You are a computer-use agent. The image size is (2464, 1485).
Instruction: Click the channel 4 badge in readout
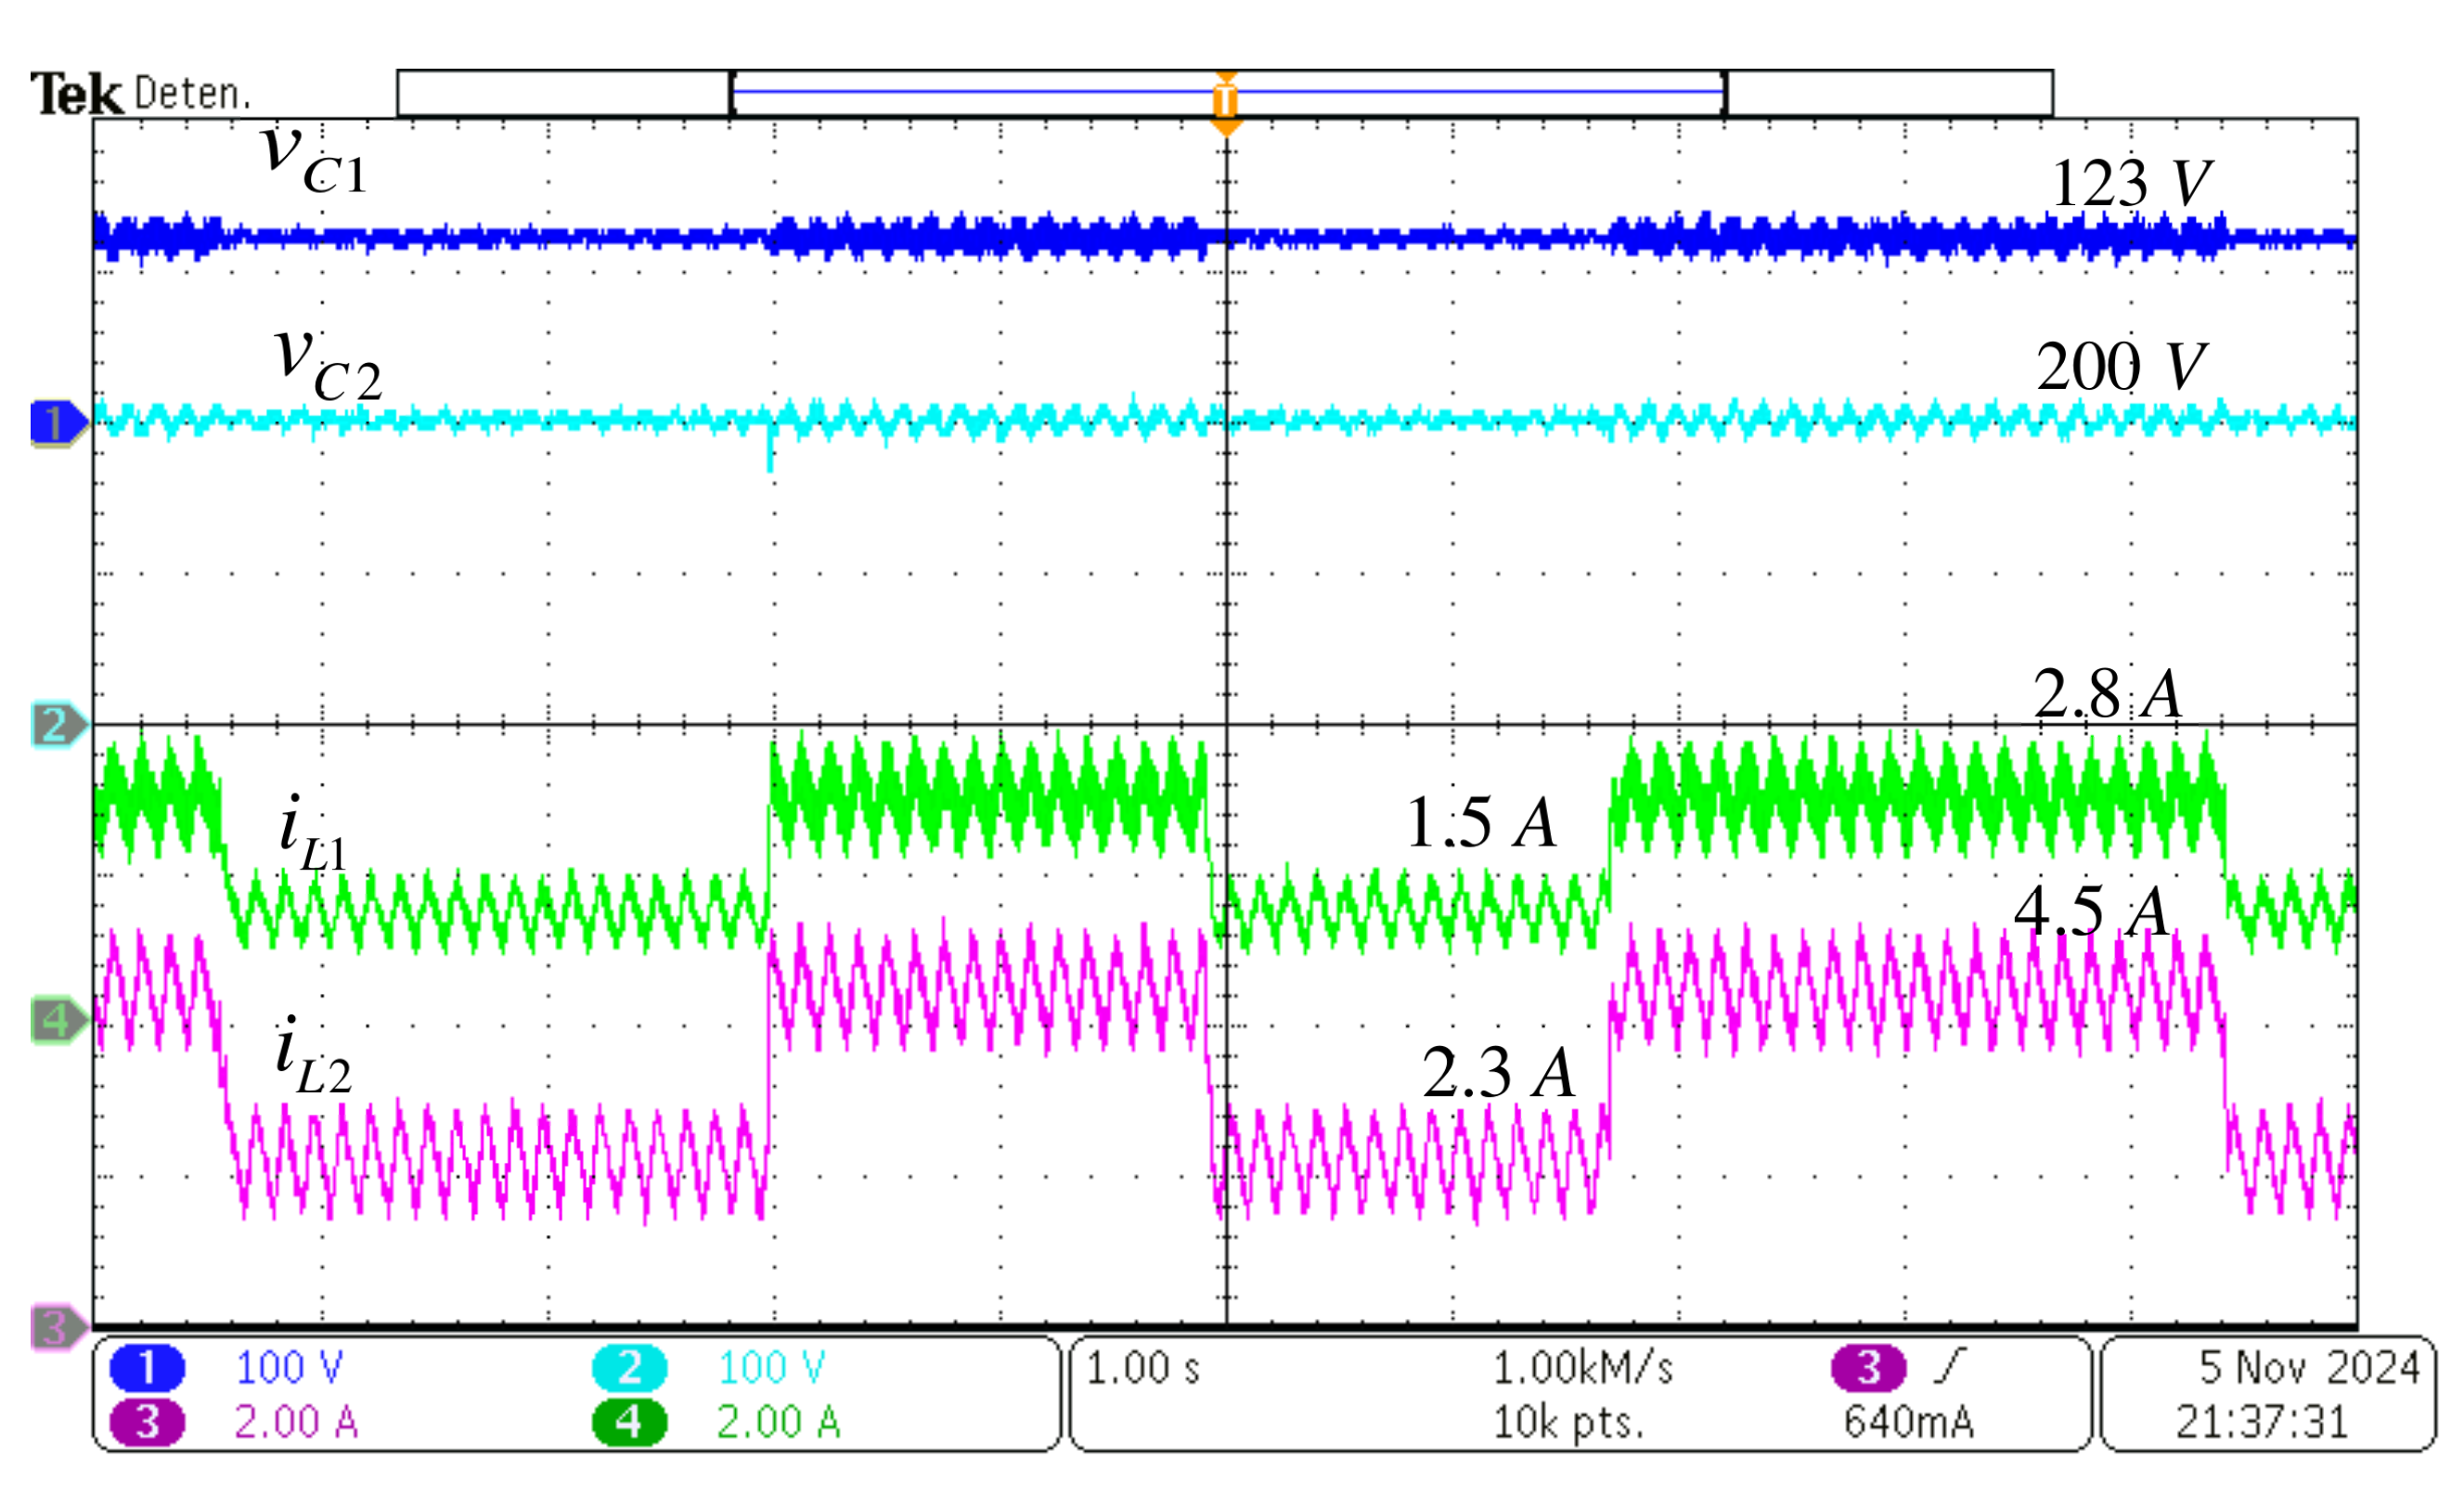pos(629,1422)
